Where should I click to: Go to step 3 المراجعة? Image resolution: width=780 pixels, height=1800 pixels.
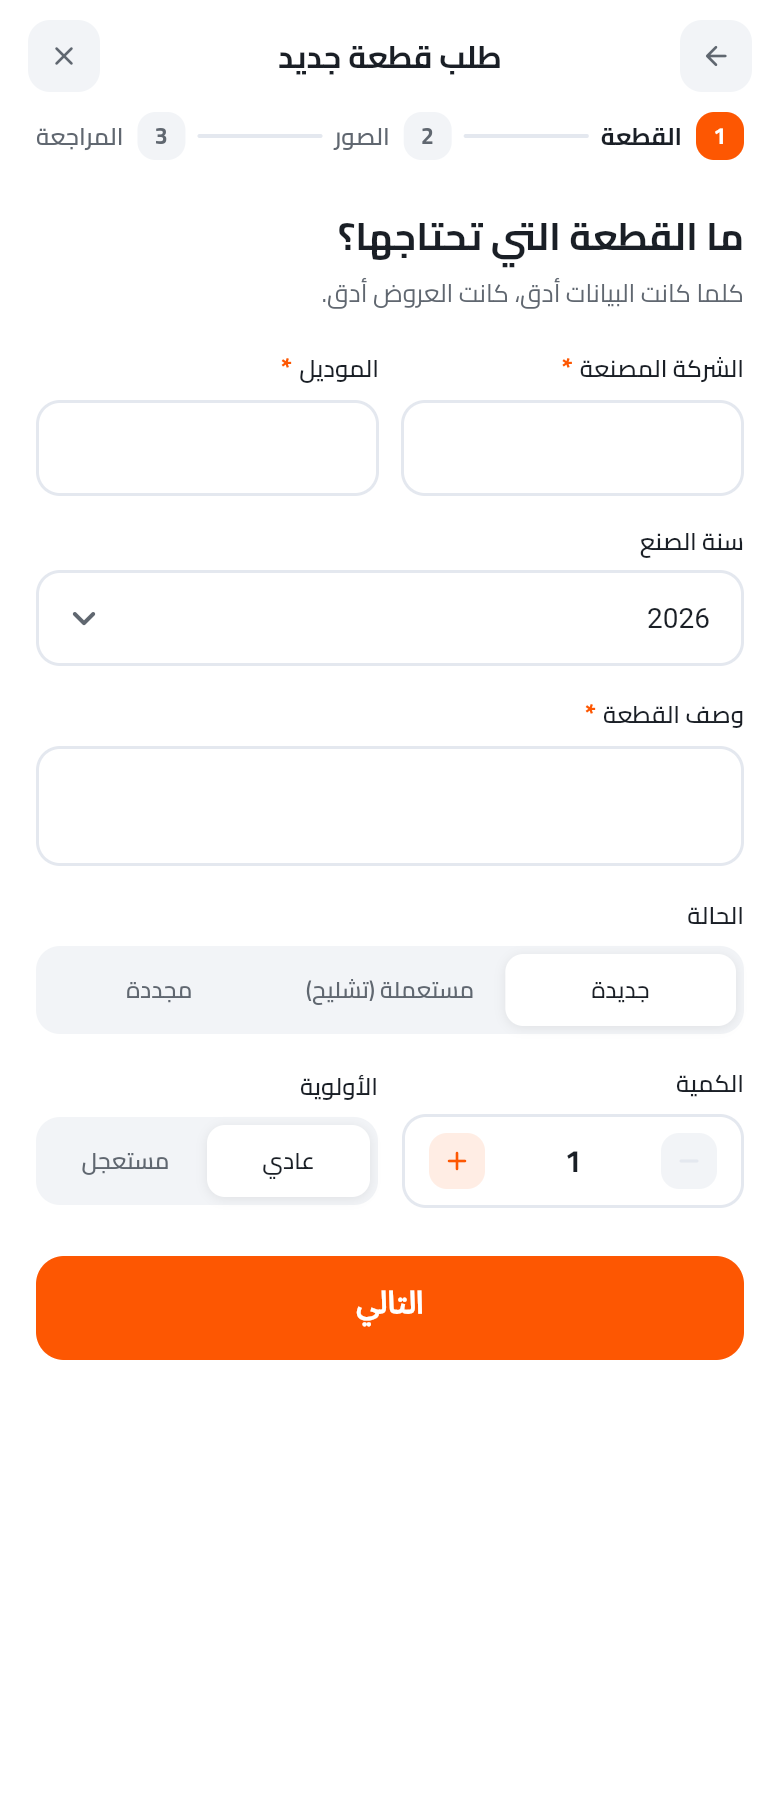tap(161, 136)
